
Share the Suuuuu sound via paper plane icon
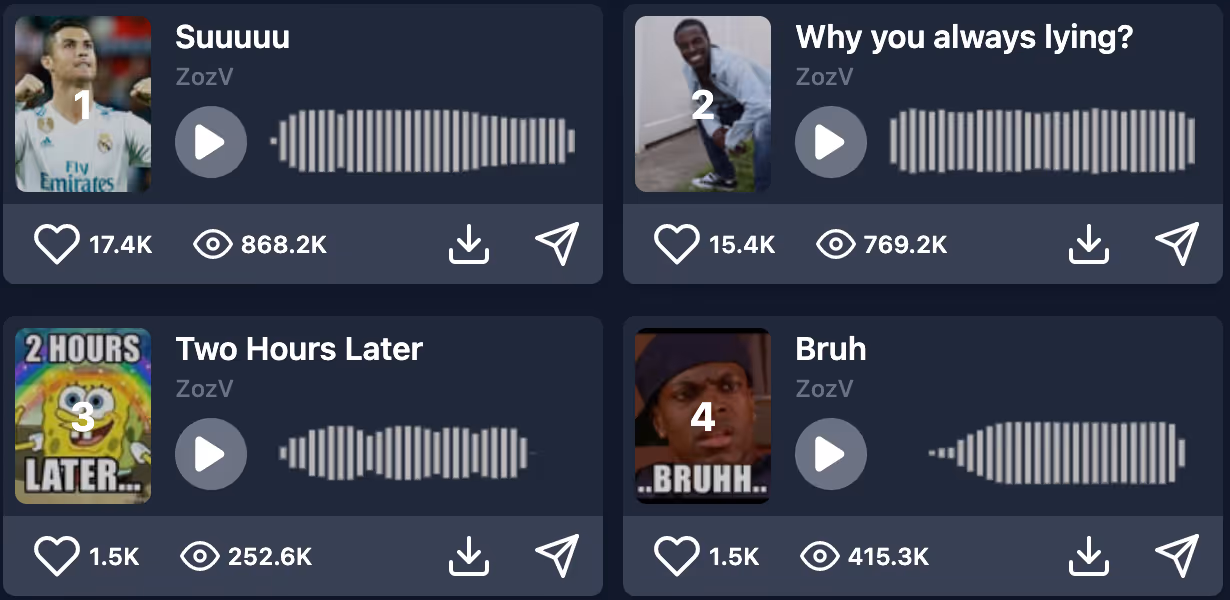point(557,244)
